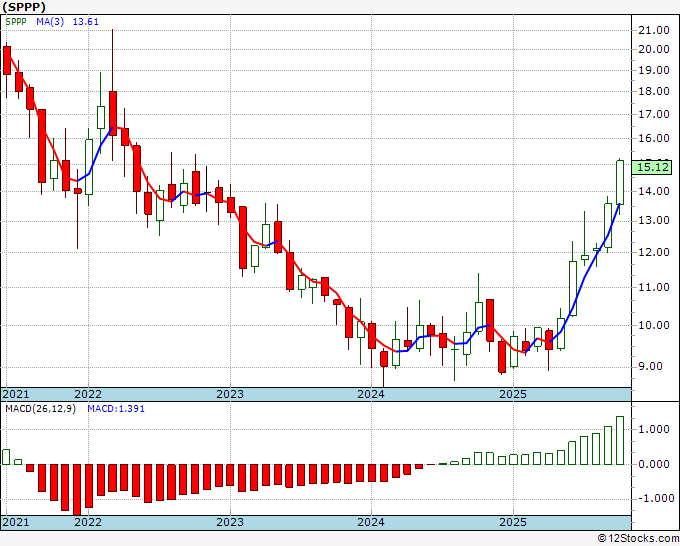Click 2025 on the price chart timeline
680x546 pixels.
point(513,394)
